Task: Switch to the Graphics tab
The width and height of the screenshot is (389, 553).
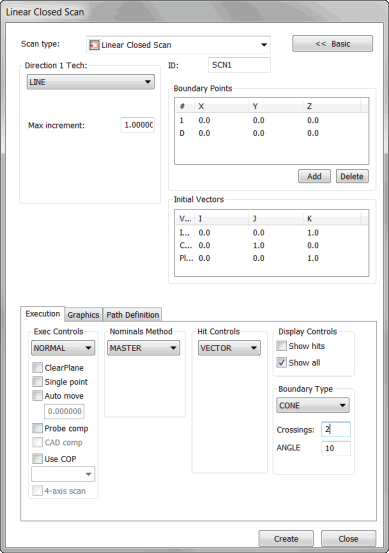Action: click(83, 315)
